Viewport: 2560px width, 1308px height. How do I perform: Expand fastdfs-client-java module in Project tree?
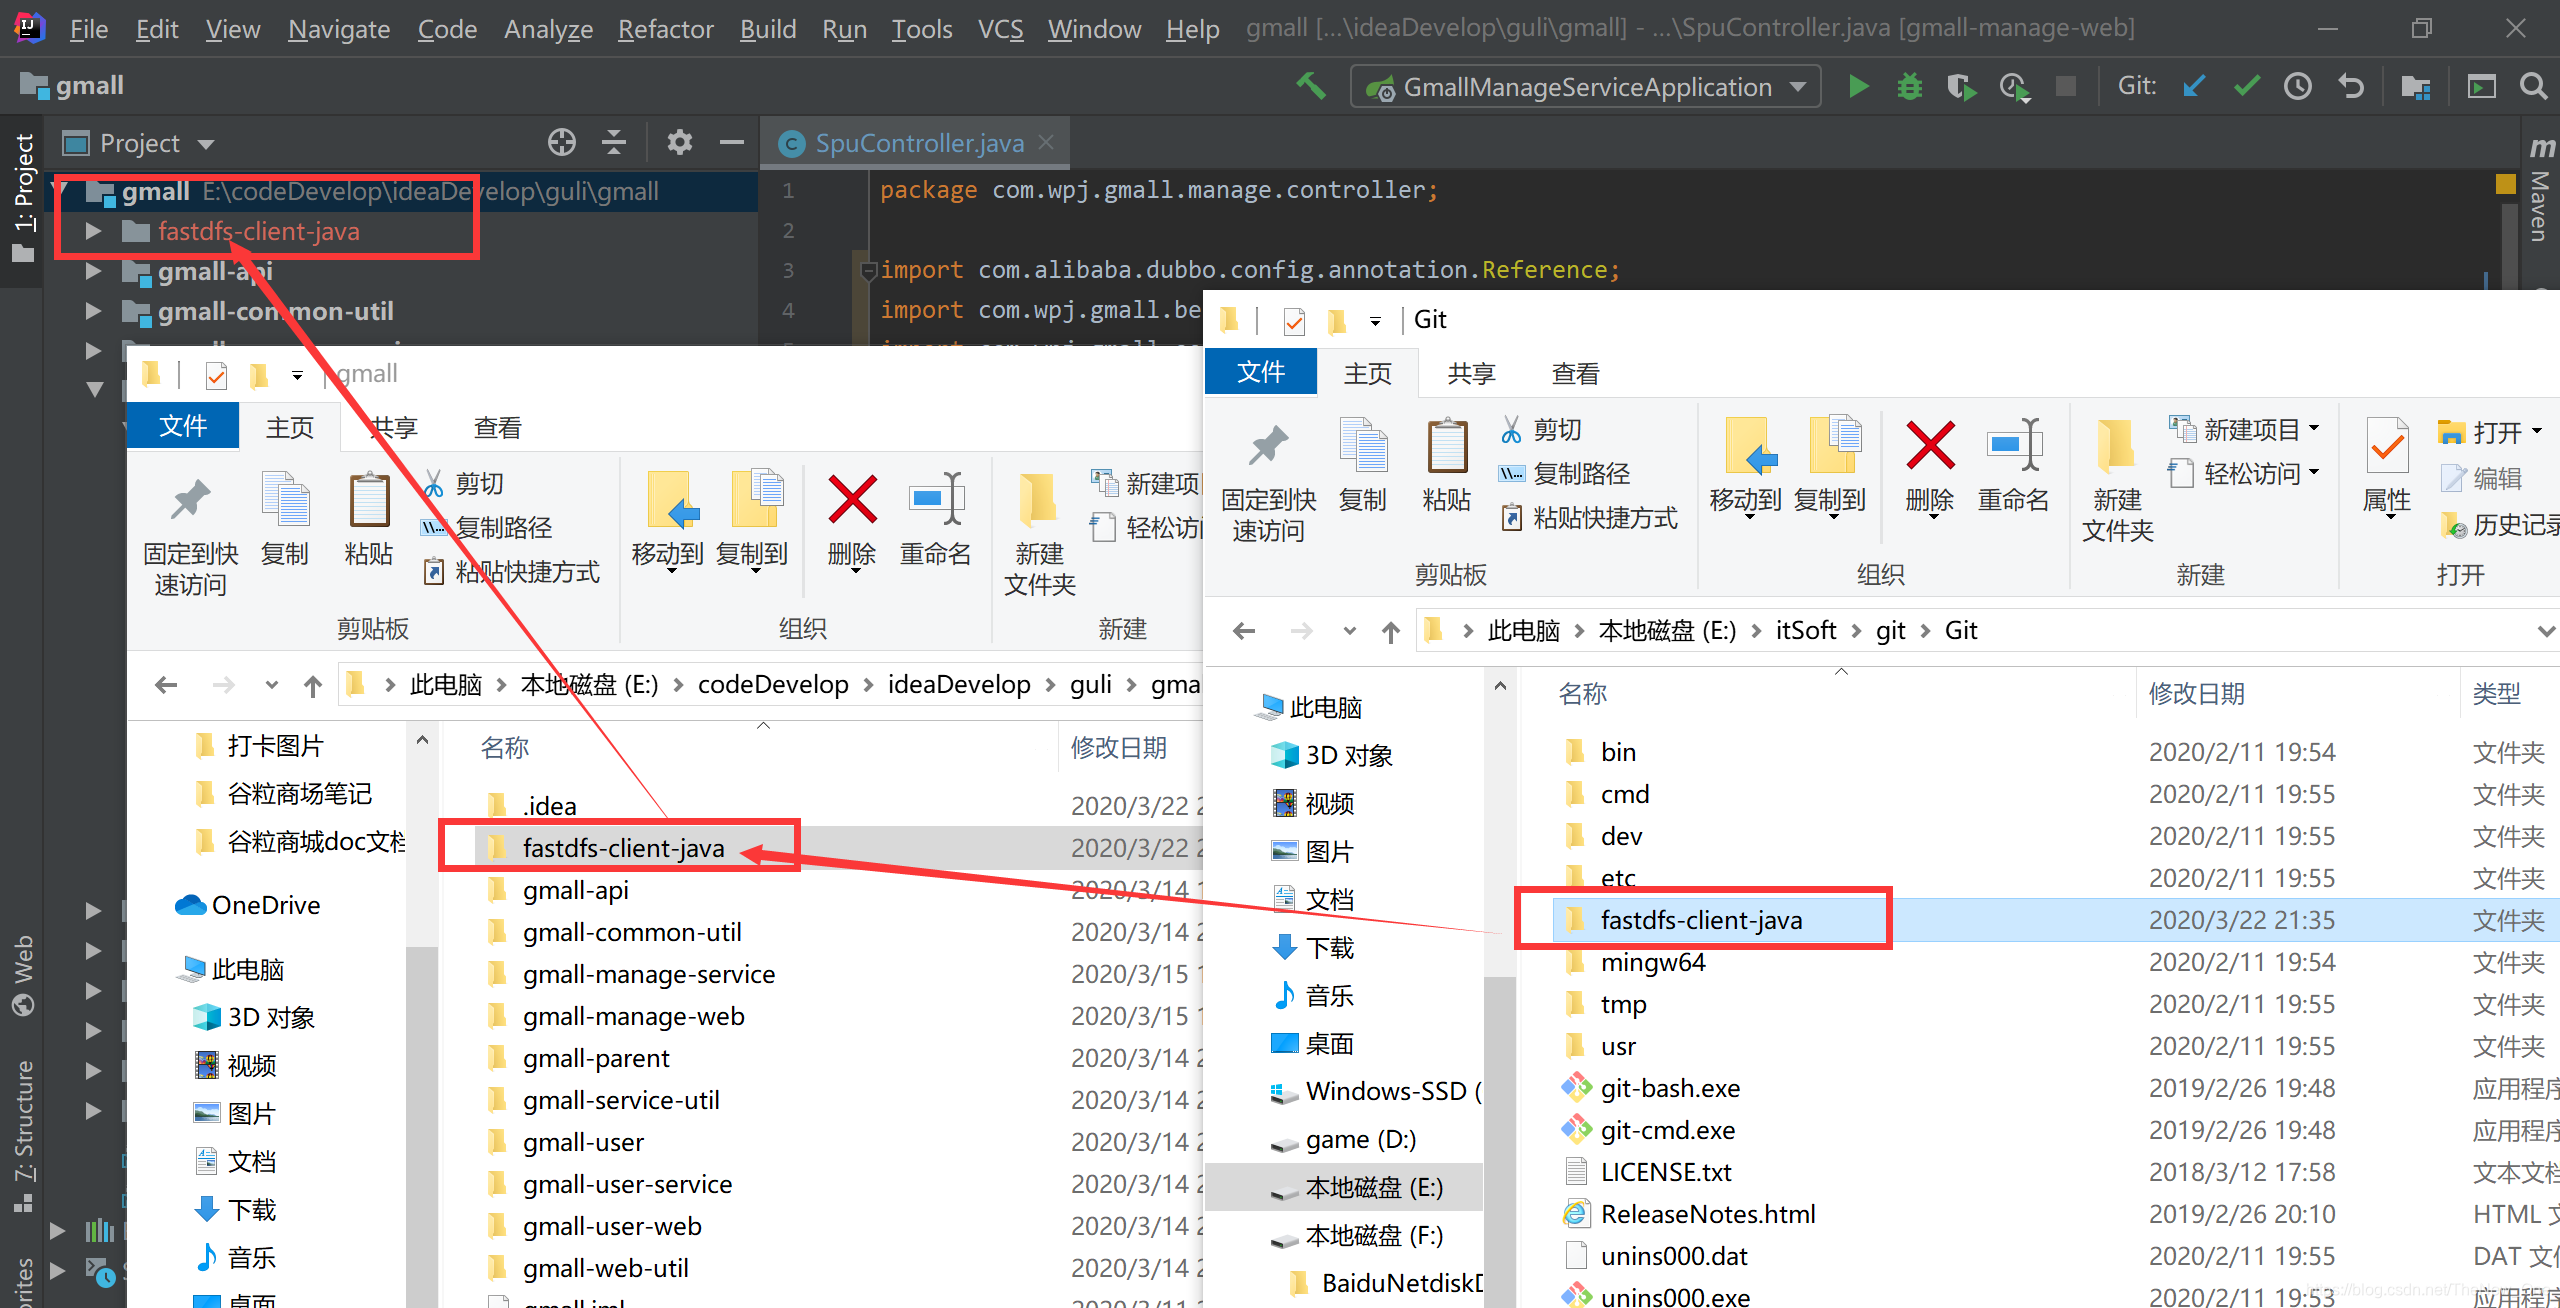coord(93,232)
